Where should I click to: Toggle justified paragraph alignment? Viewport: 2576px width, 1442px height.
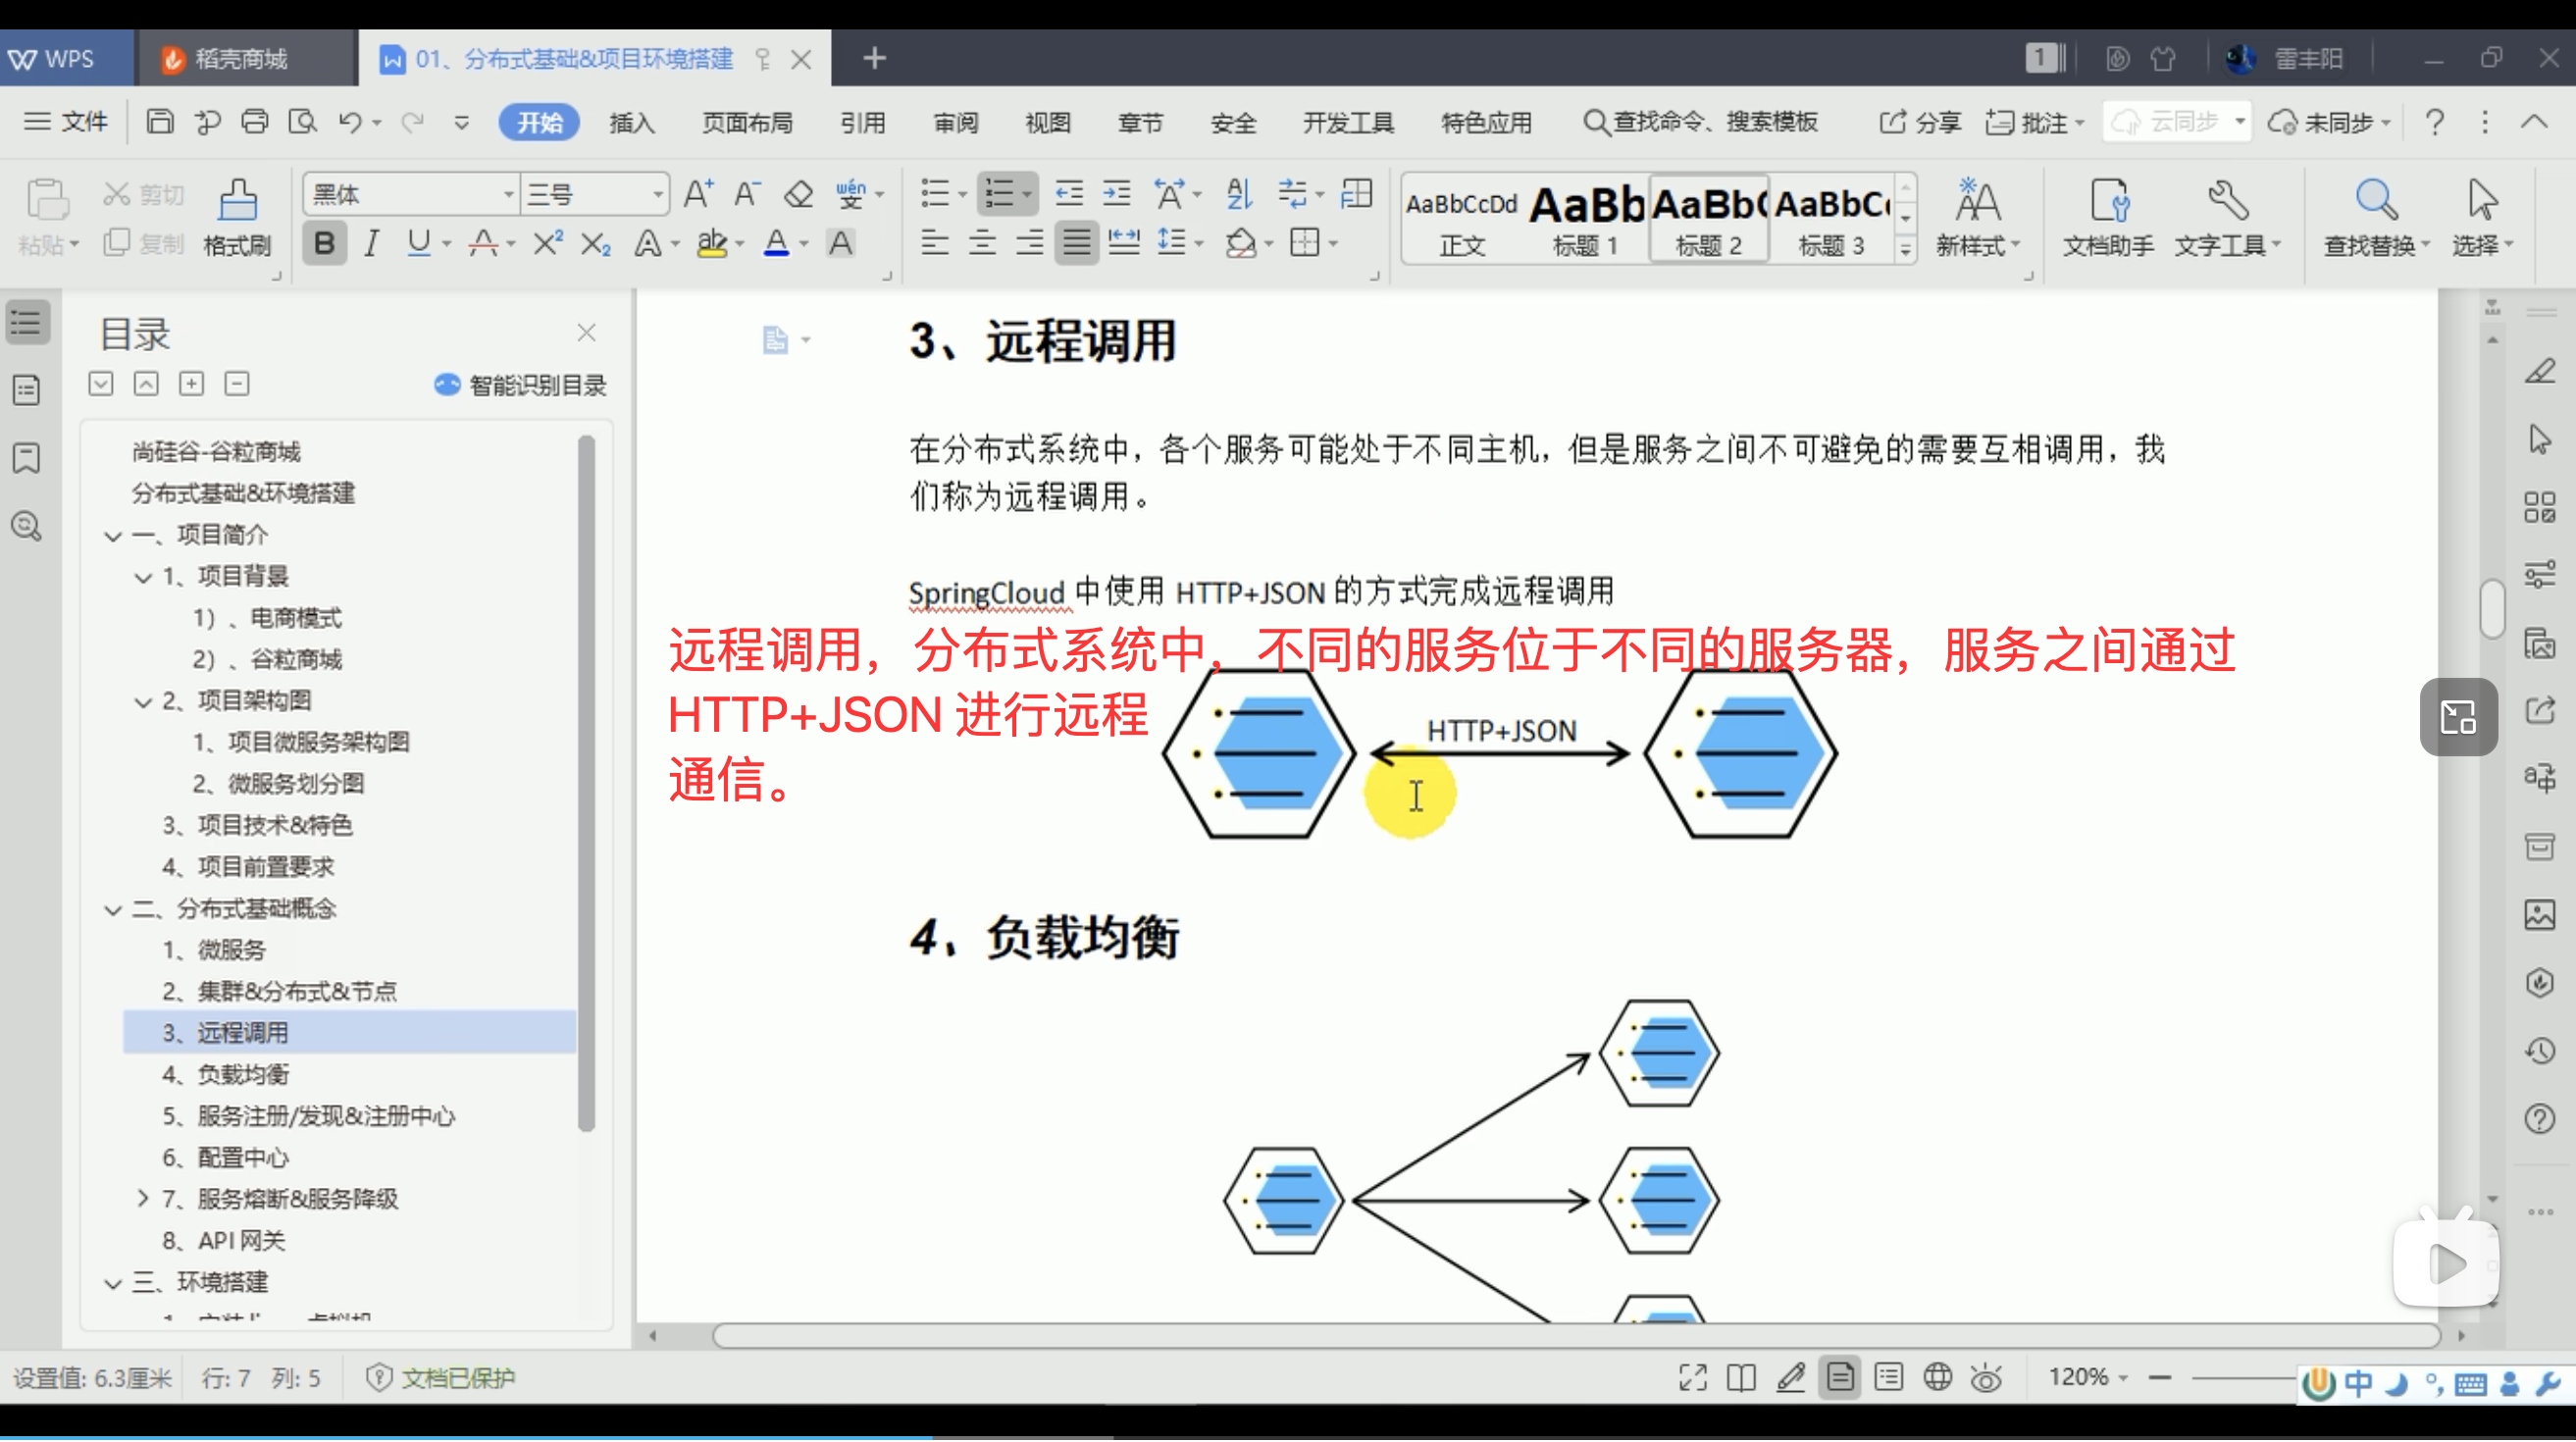[1076, 243]
